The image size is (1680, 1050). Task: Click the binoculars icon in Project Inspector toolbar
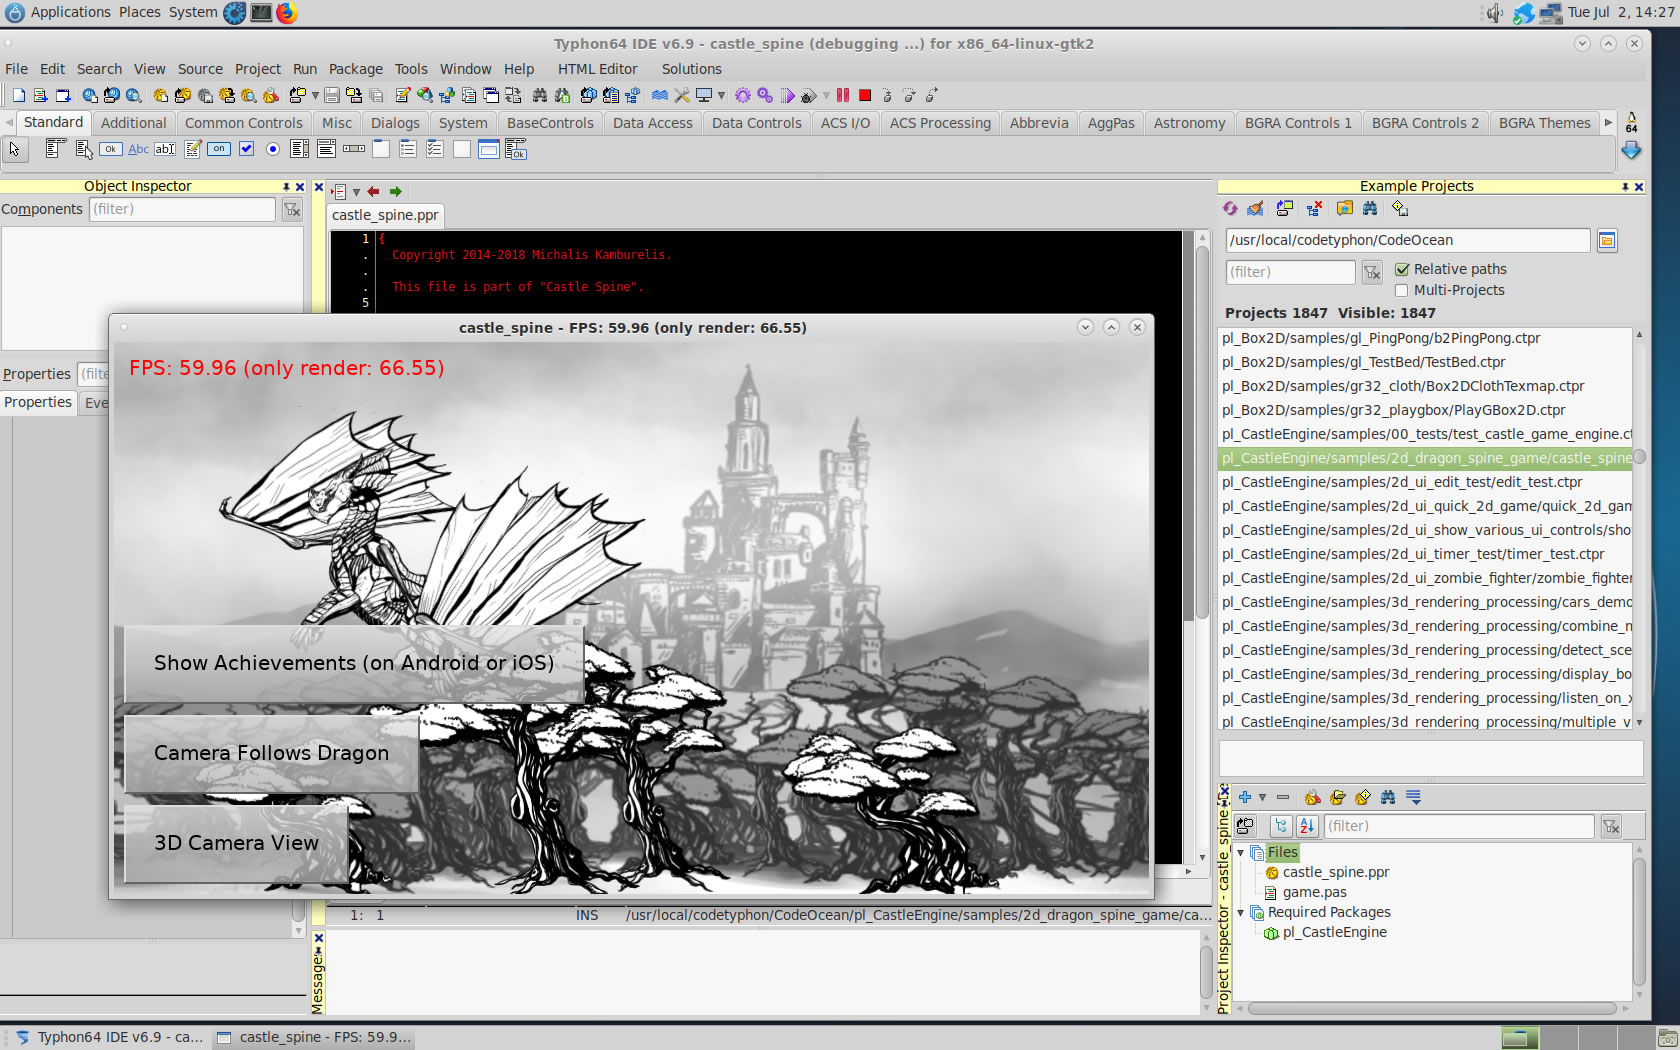point(1388,797)
